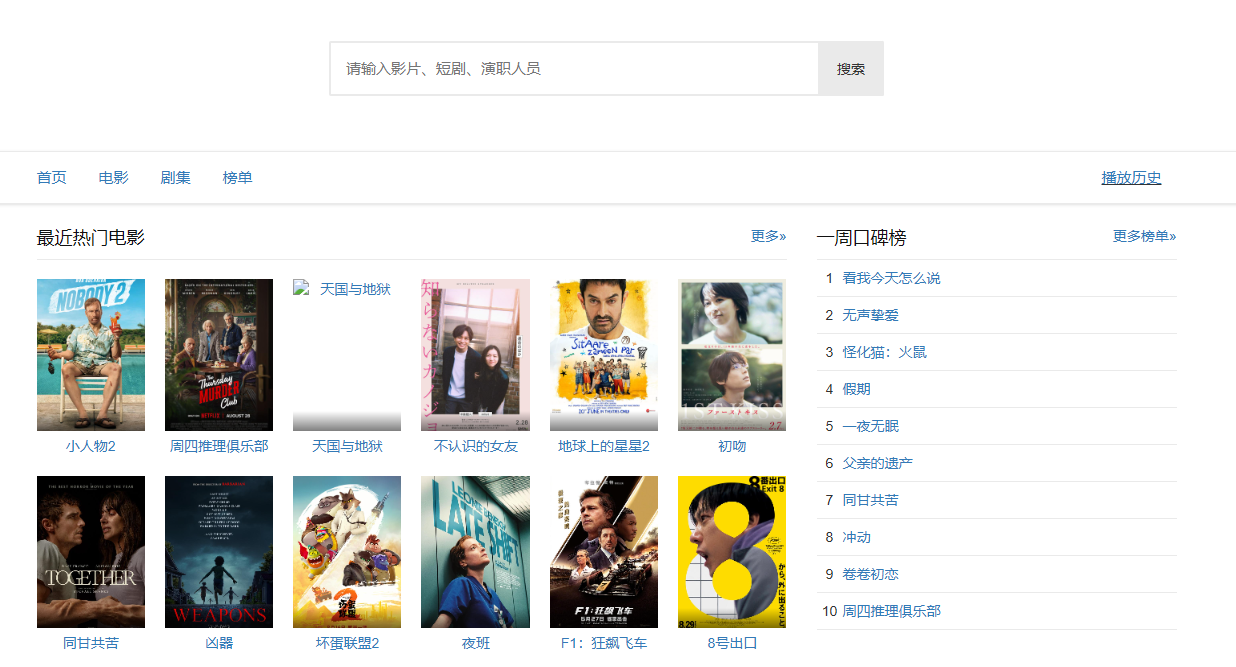Click the 坏蛋联盟2 title link
Viewport: 1236px width, 667px height.
[x=347, y=643]
